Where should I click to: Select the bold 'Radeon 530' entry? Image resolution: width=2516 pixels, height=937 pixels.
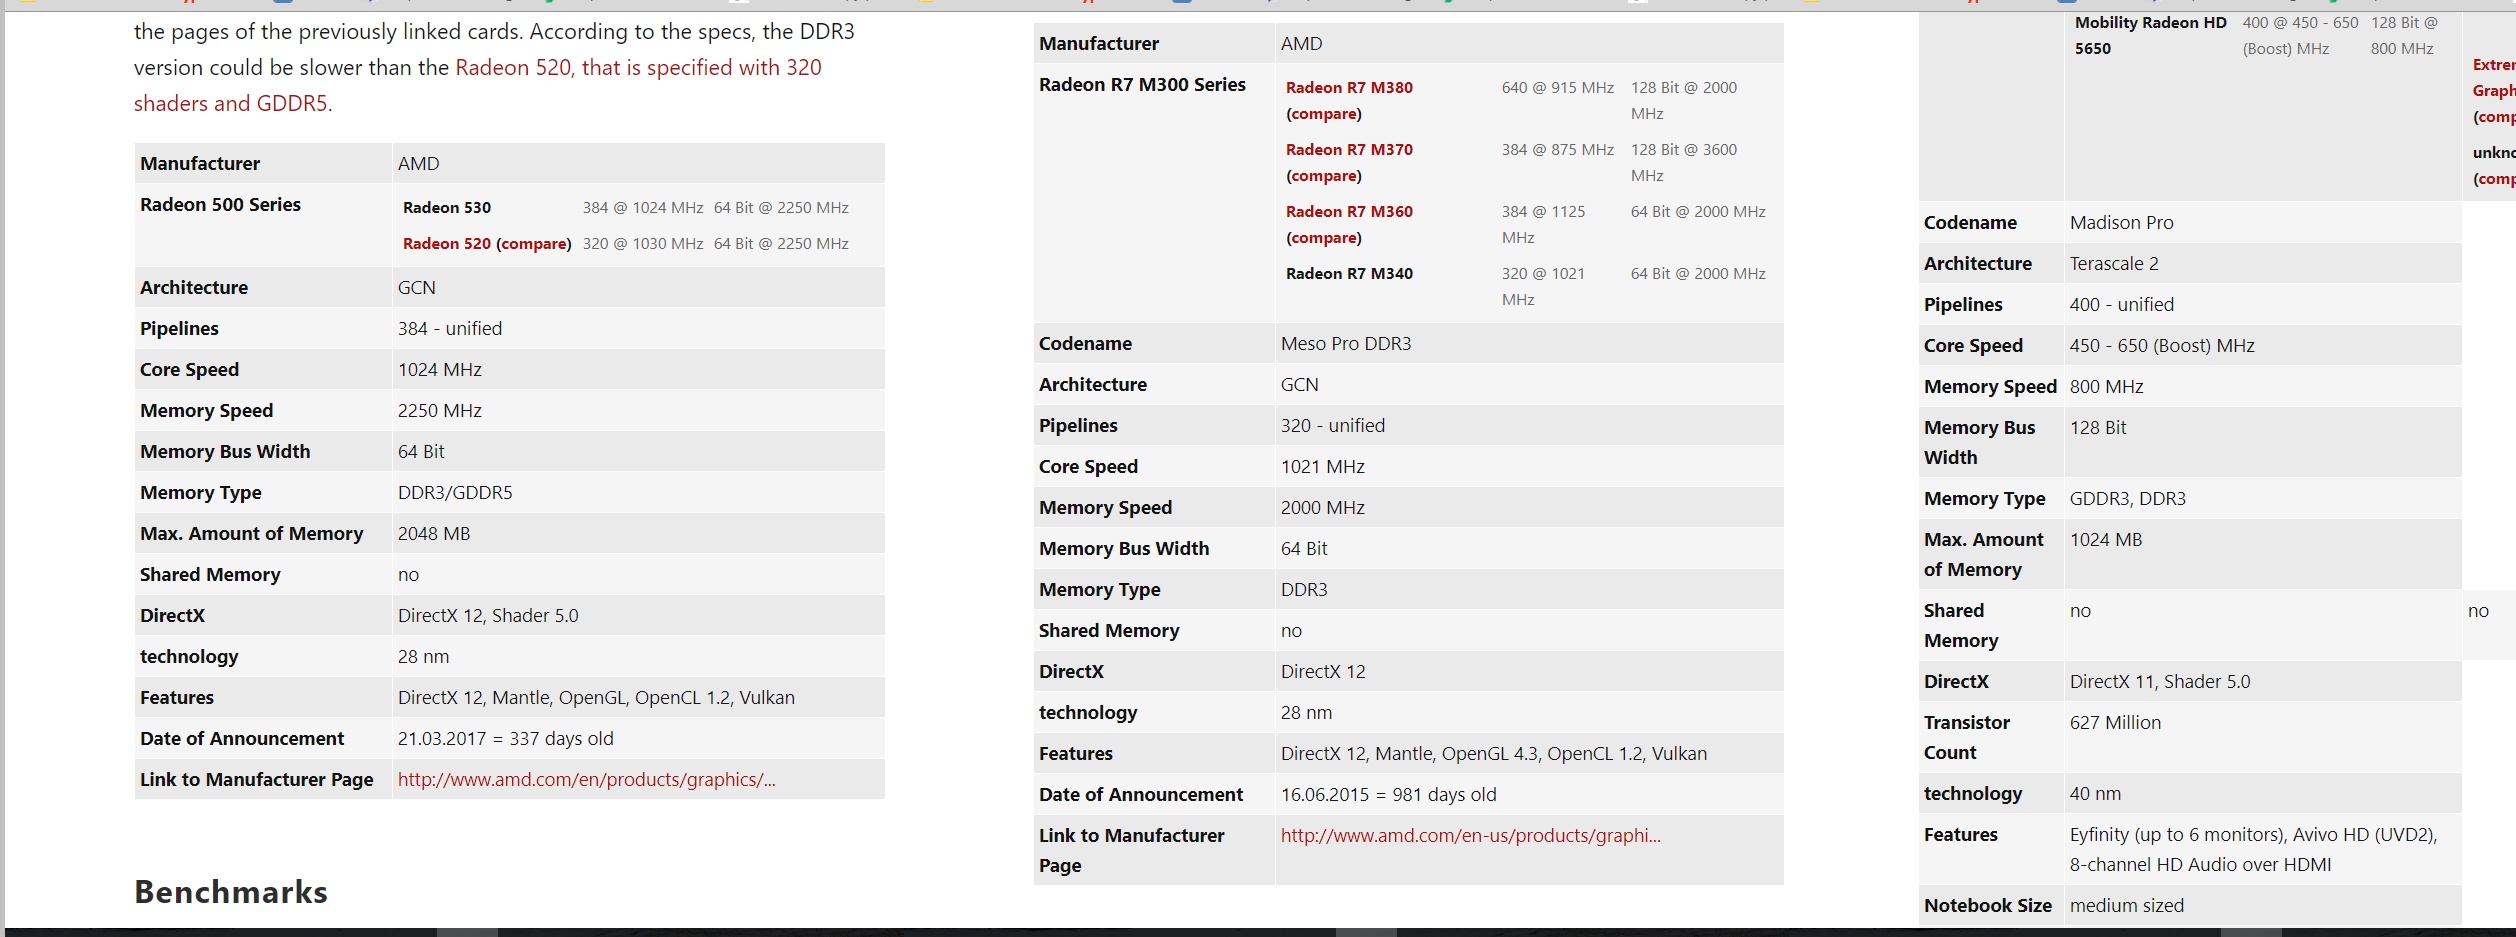coord(447,208)
